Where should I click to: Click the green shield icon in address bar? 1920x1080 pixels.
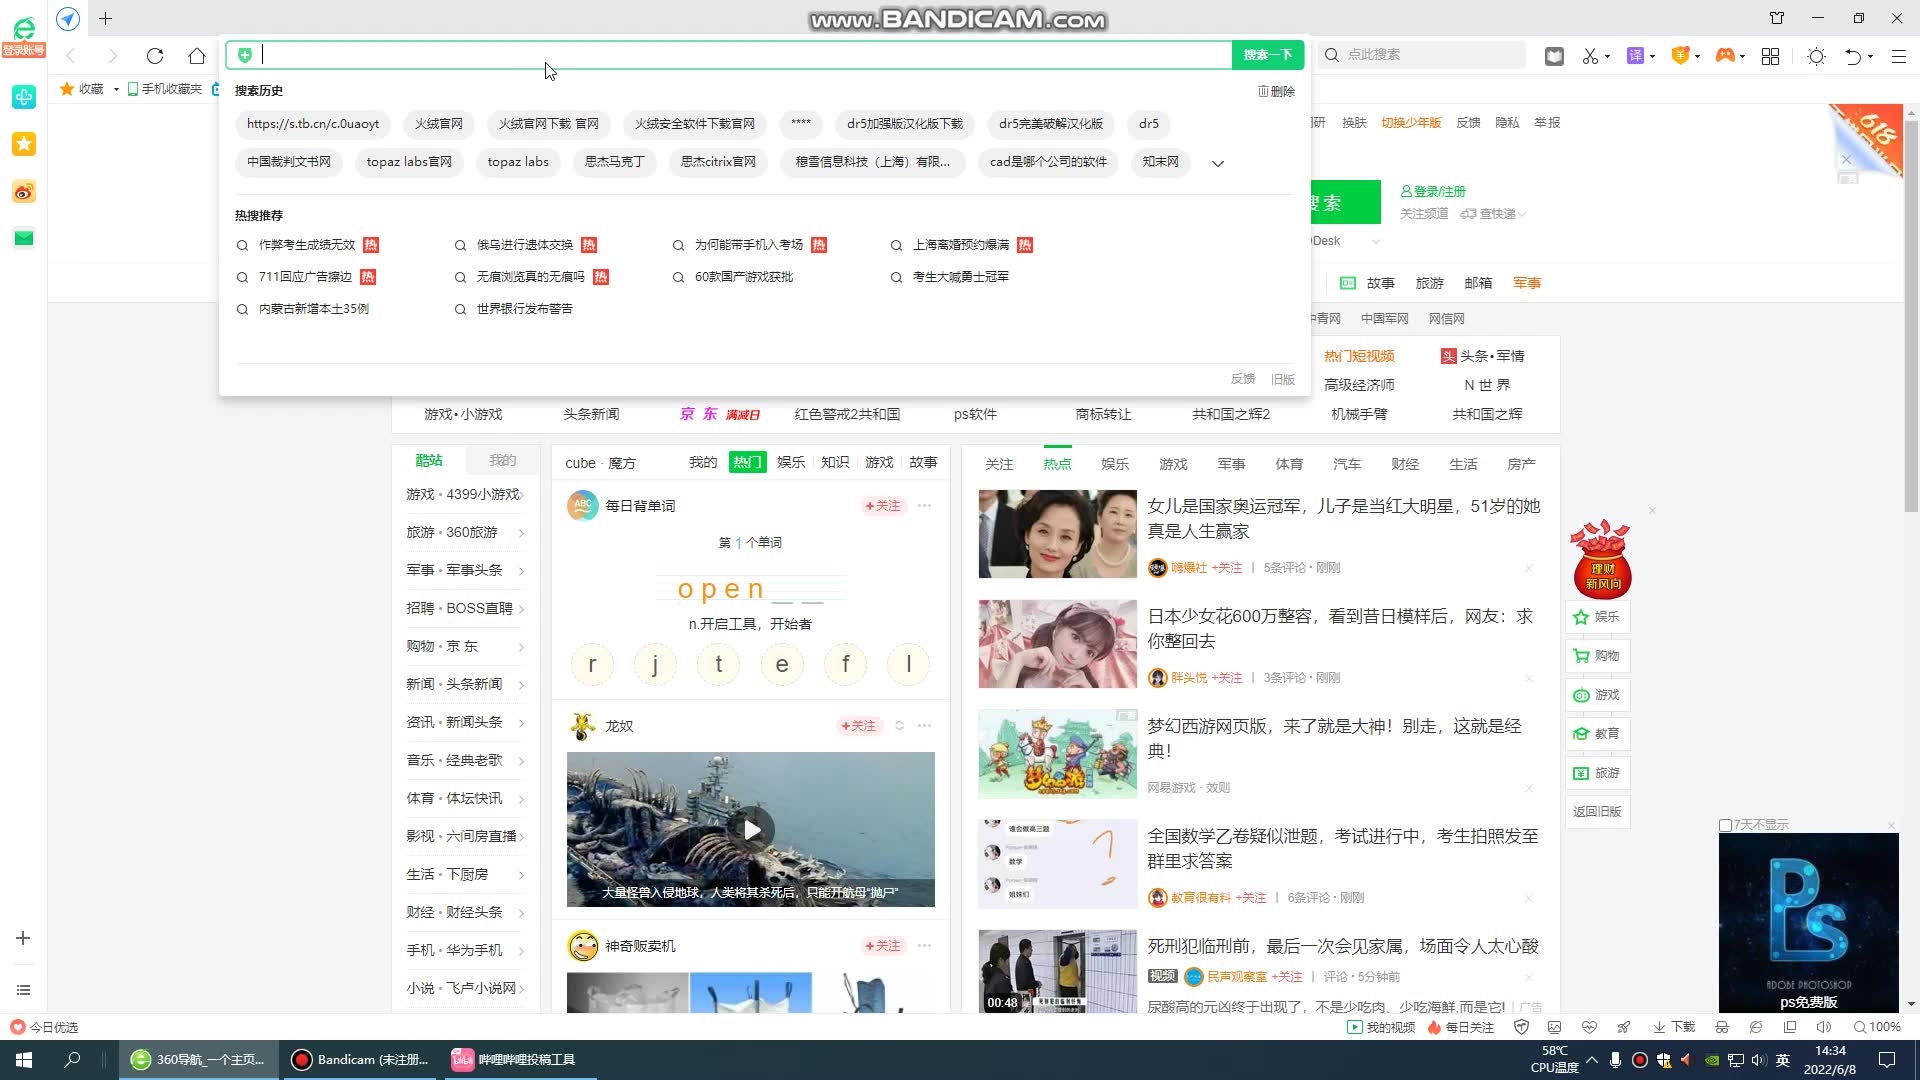[x=245, y=55]
